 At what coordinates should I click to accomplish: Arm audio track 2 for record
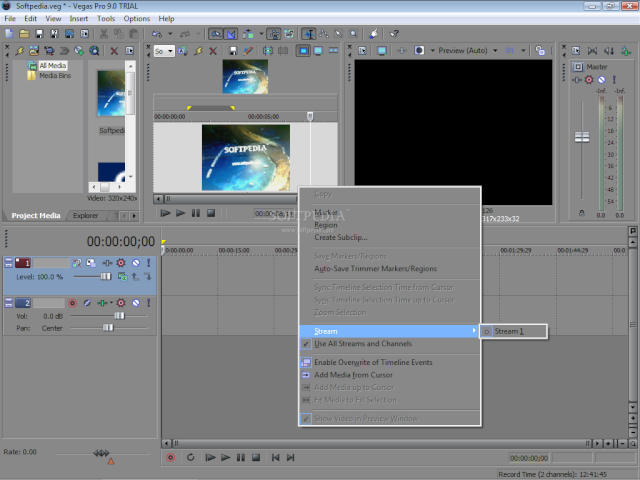point(73,303)
